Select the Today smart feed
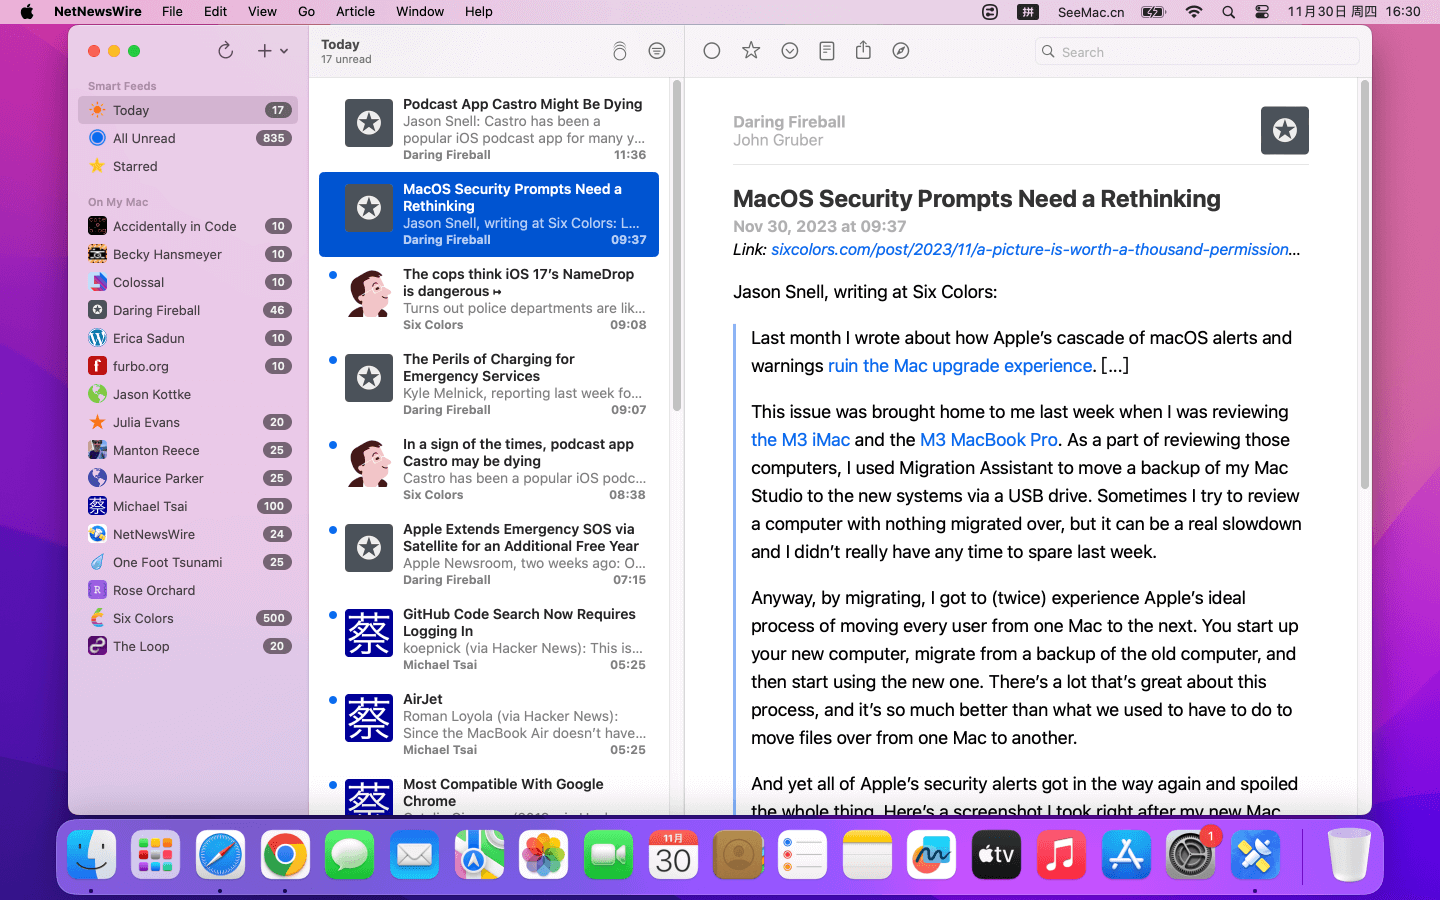The image size is (1440, 900). click(188, 110)
